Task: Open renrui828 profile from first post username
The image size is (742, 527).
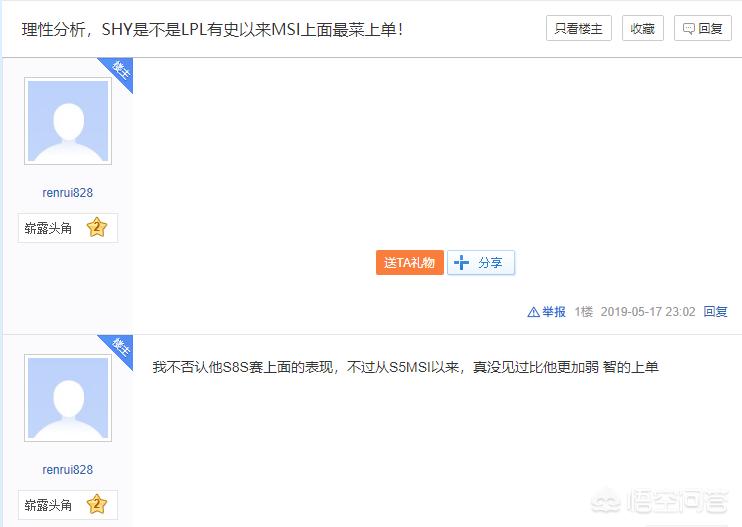Action: pyautogui.click(x=68, y=193)
